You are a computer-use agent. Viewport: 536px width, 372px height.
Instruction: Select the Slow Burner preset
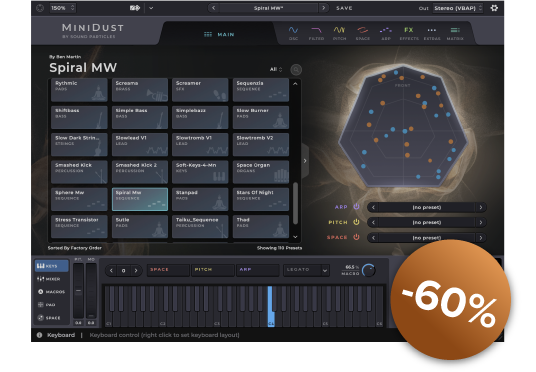click(x=261, y=117)
